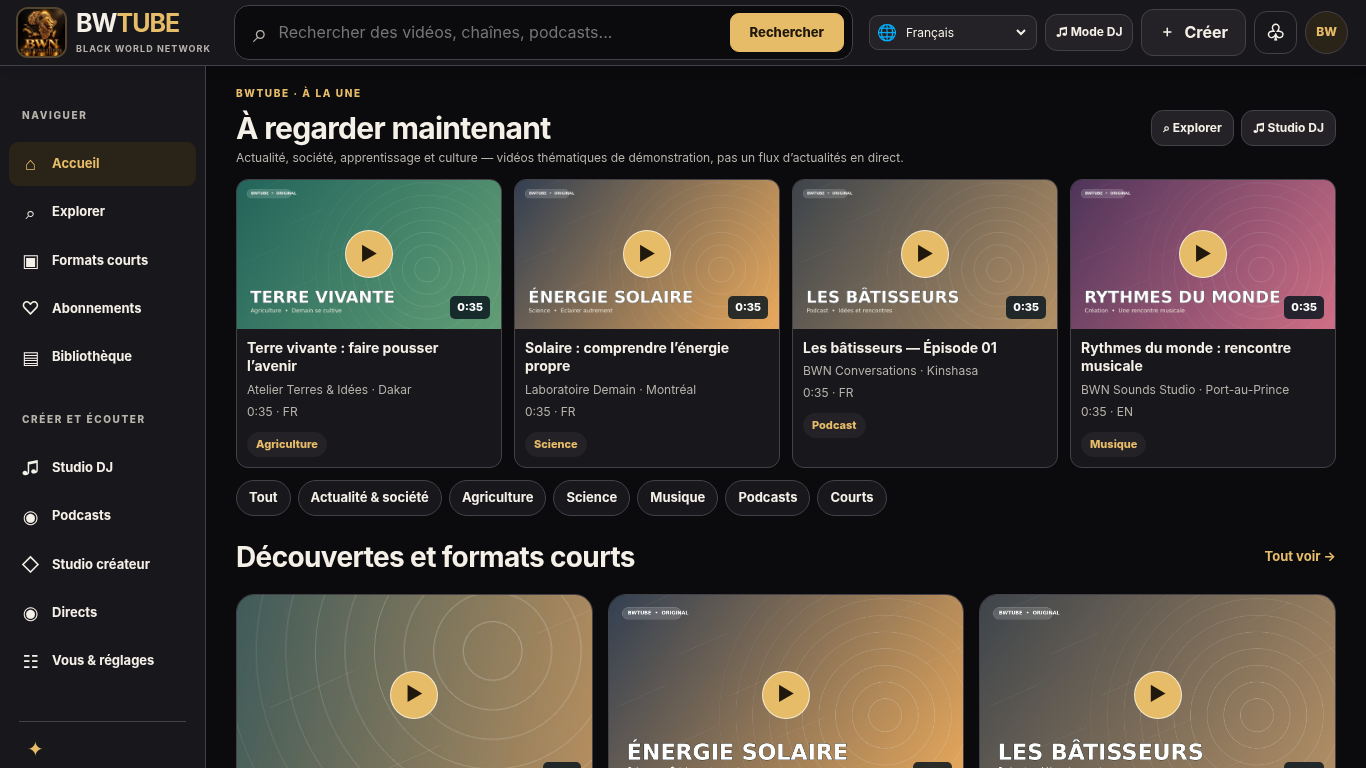Focus the video search field
Screen dimensions: 1366x768
(497, 32)
